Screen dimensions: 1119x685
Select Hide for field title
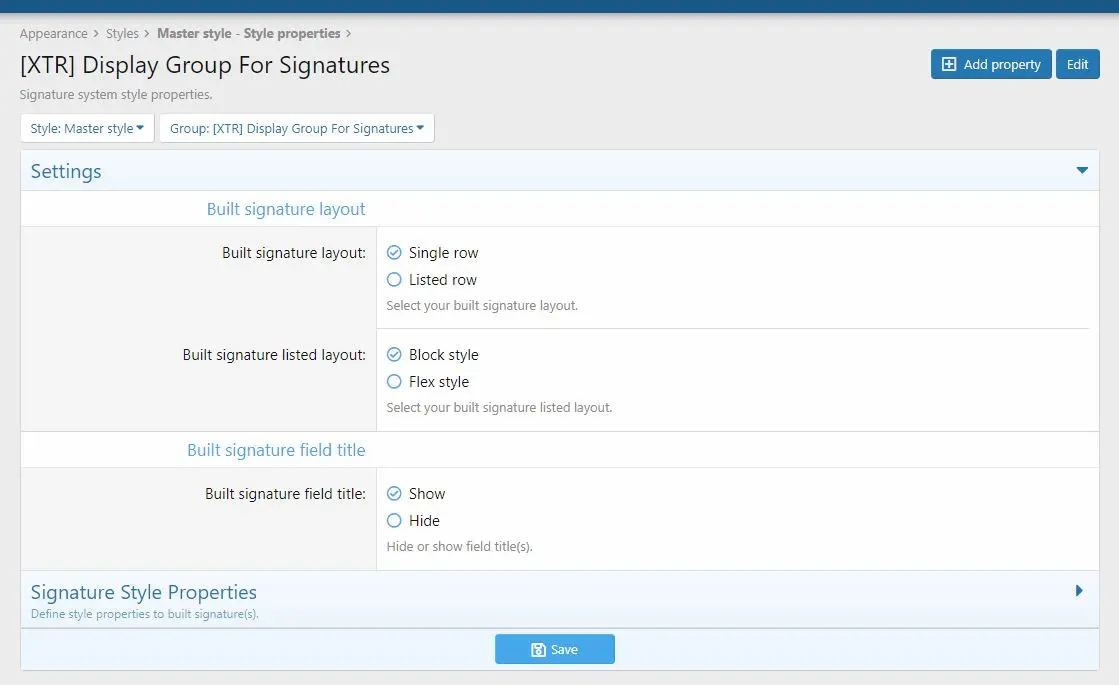[x=394, y=521]
